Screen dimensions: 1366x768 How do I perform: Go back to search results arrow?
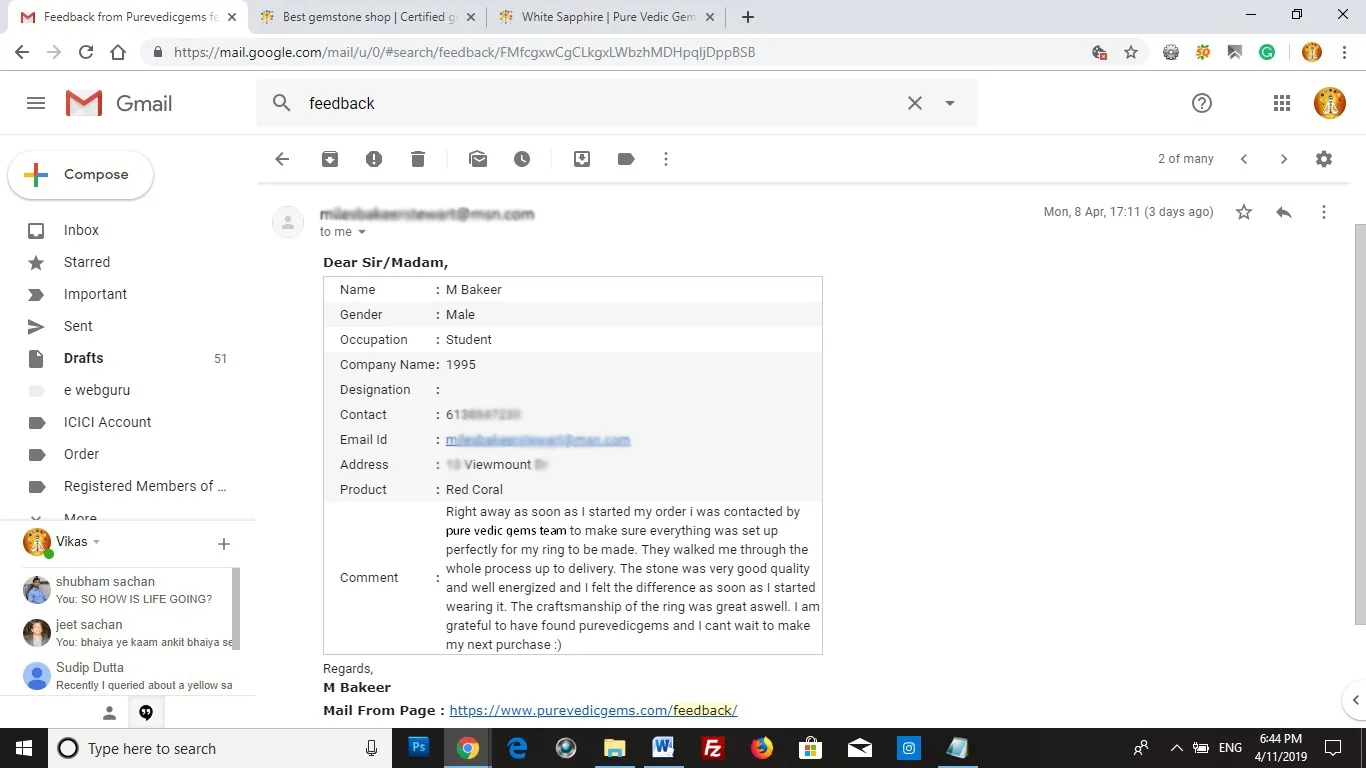coord(282,159)
